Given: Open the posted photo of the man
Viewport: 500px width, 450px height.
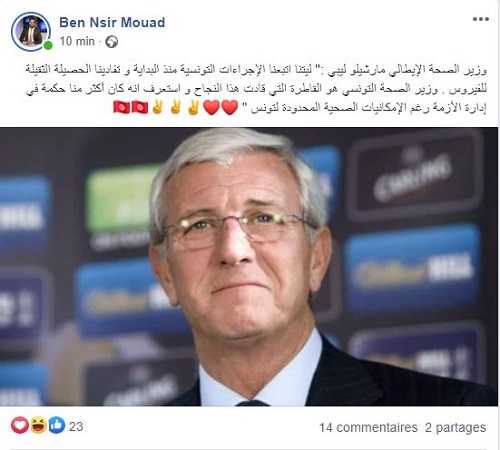Looking at the screenshot, I should point(249,267).
